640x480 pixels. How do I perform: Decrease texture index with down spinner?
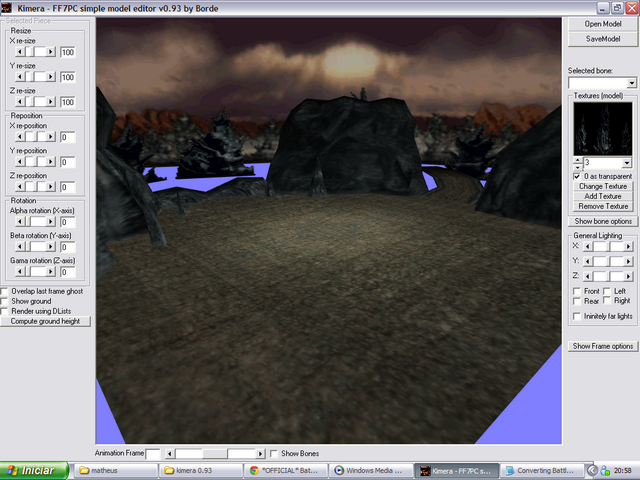click(578, 167)
